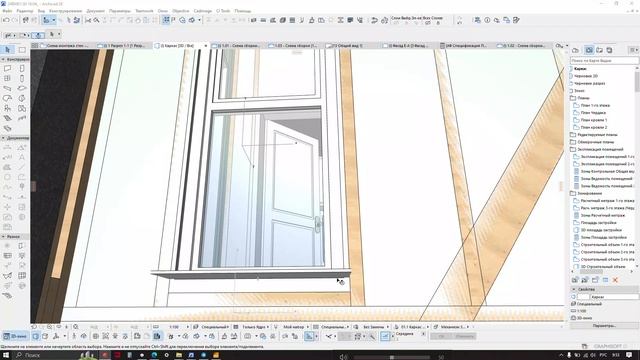
Task: Toggle the 3D-окно view button
Action: point(15,336)
